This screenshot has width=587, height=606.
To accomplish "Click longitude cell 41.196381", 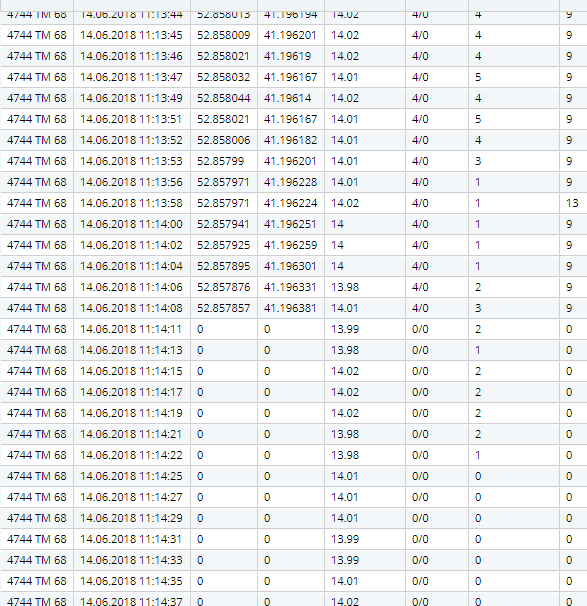I will click(x=290, y=308).
